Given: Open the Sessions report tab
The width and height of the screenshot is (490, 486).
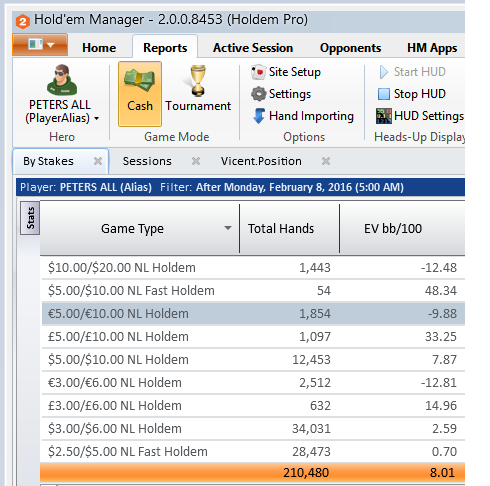Looking at the screenshot, I should pyautogui.click(x=147, y=161).
